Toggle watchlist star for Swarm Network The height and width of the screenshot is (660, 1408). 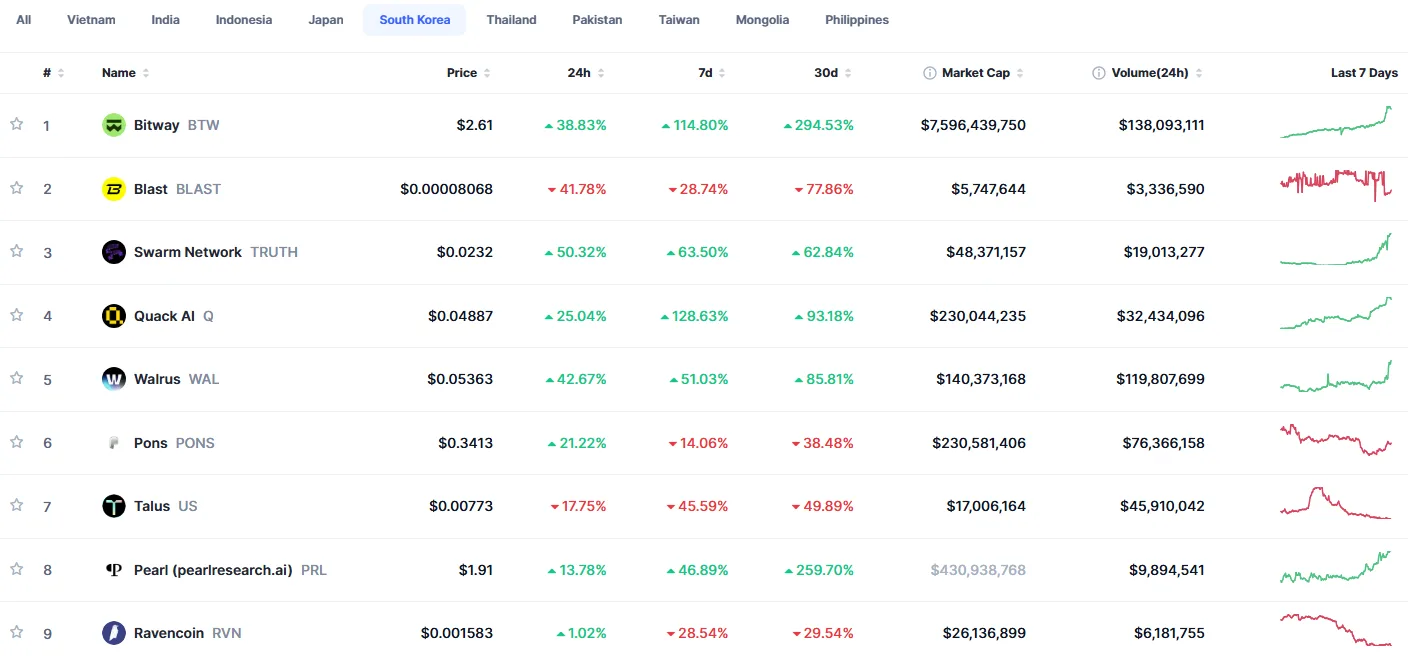(16, 251)
